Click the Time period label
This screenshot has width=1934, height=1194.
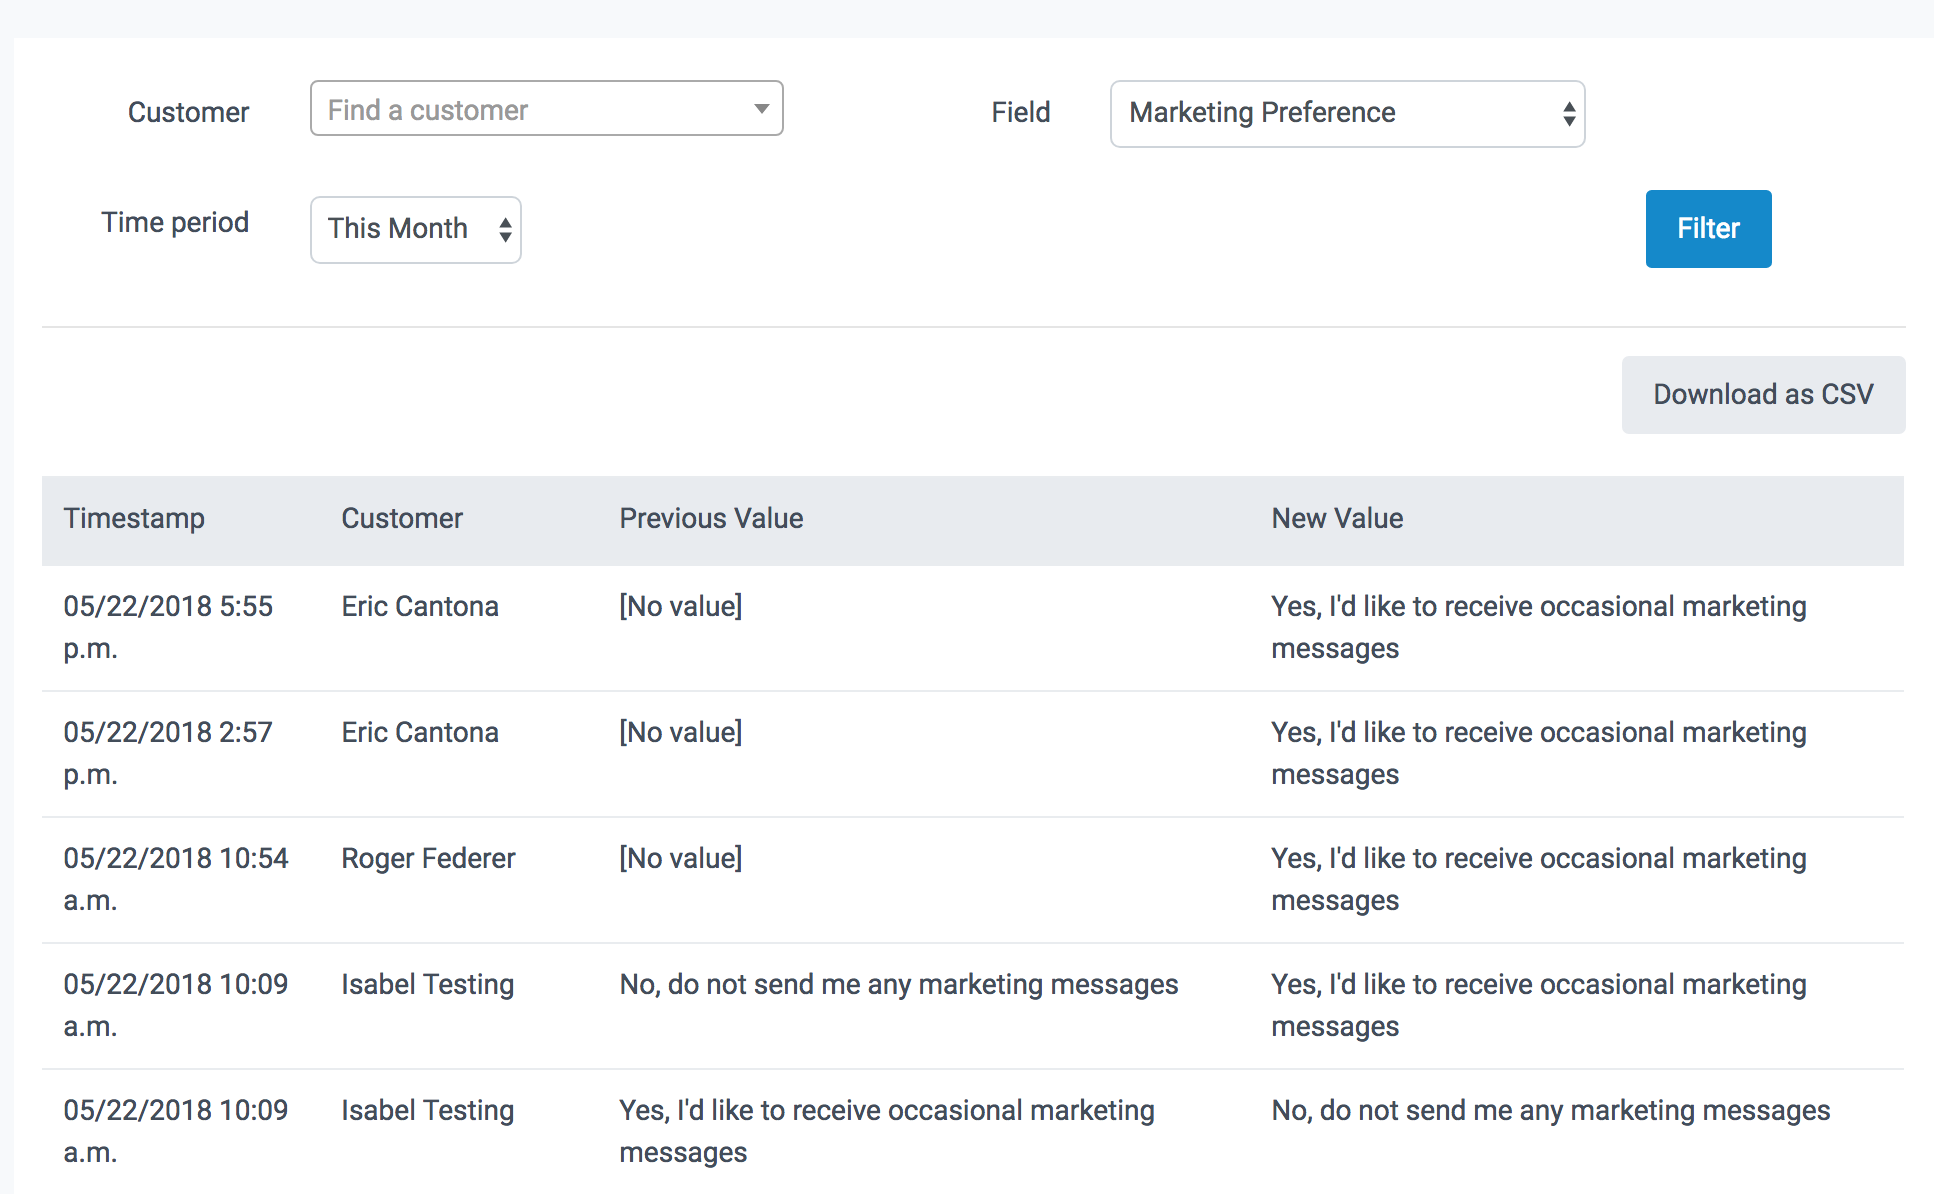click(x=174, y=222)
